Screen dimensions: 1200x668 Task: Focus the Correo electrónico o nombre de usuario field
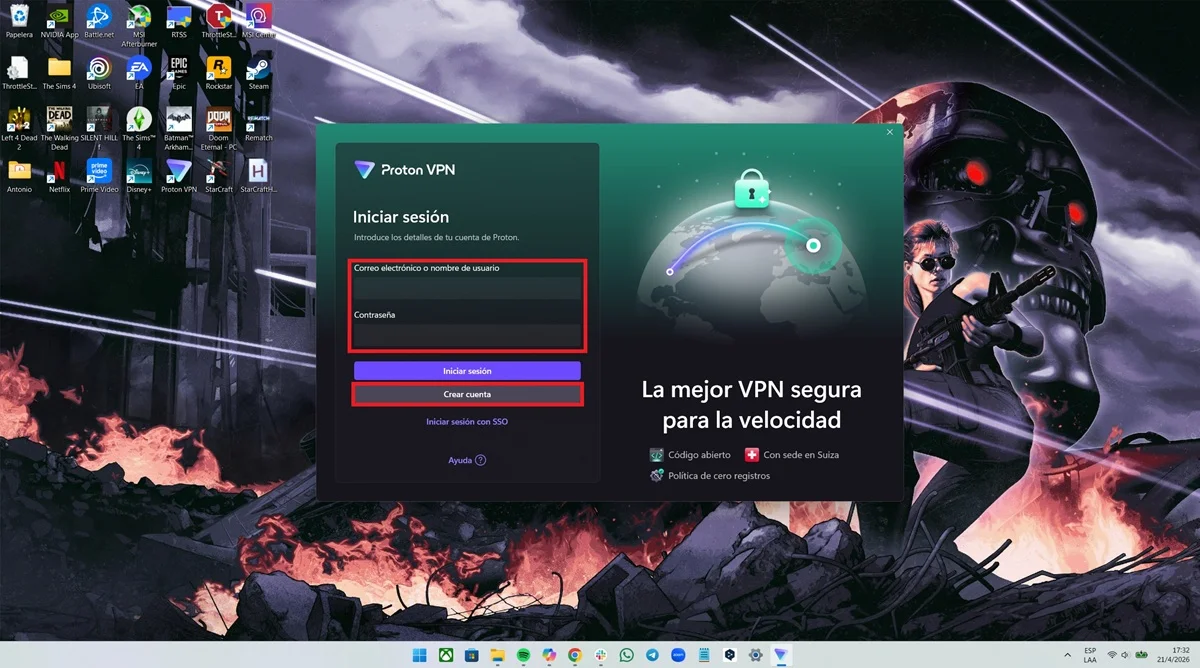coord(467,286)
